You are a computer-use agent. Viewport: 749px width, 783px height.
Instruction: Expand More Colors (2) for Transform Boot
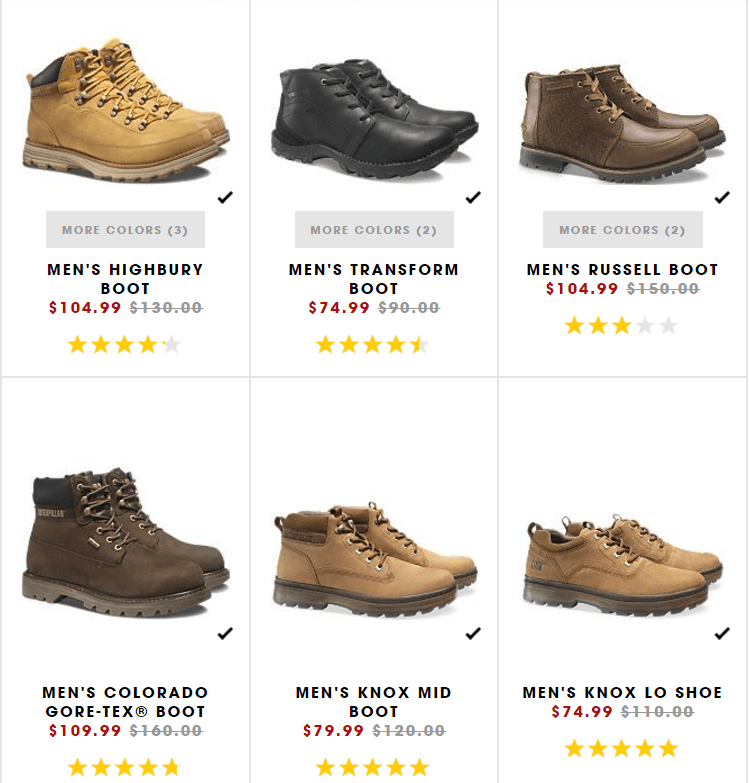(374, 230)
